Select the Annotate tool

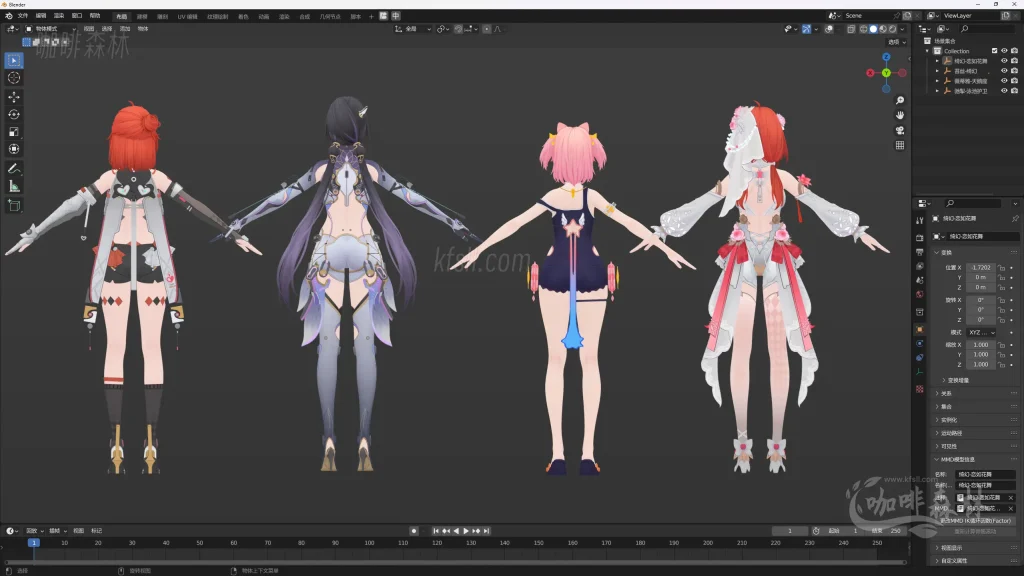point(14,168)
